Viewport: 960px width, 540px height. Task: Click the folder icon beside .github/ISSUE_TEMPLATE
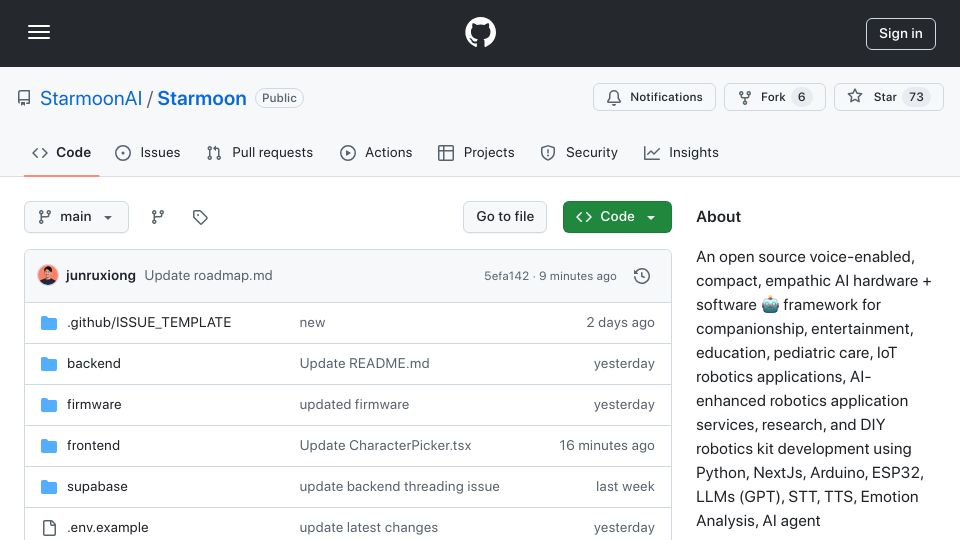click(49, 323)
